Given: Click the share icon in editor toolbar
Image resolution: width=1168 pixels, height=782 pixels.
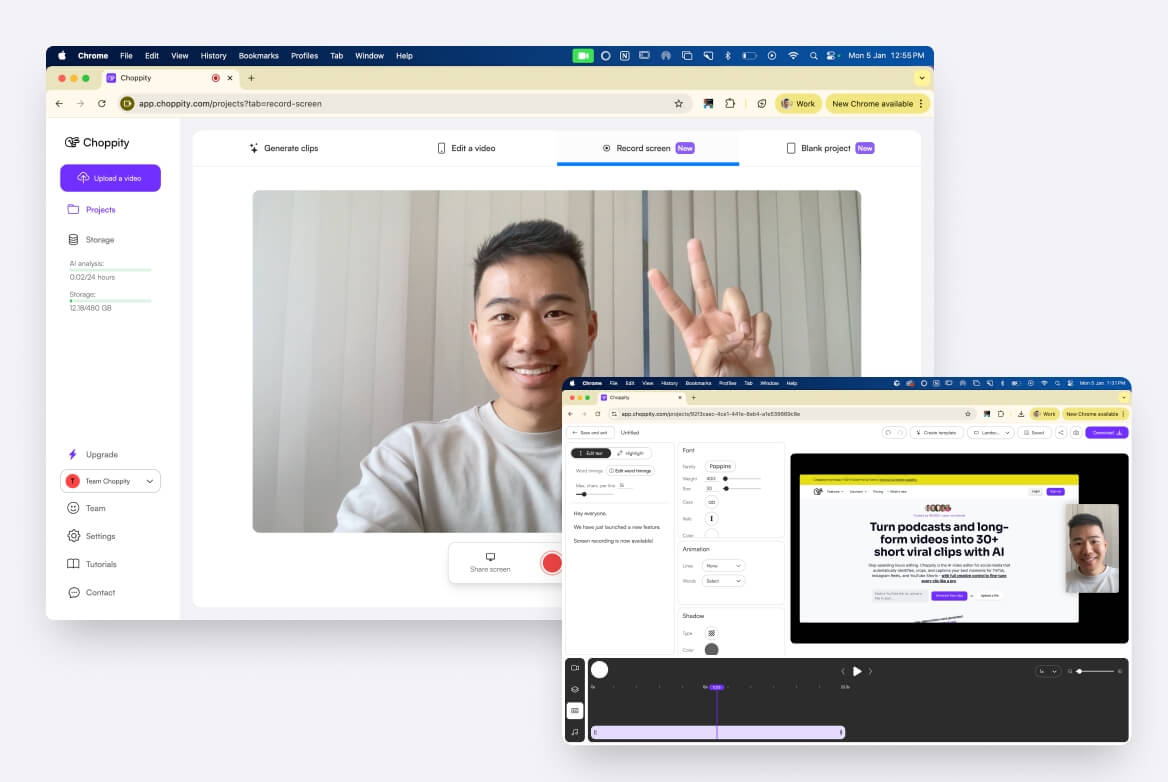Looking at the screenshot, I should click(1061, 433).
